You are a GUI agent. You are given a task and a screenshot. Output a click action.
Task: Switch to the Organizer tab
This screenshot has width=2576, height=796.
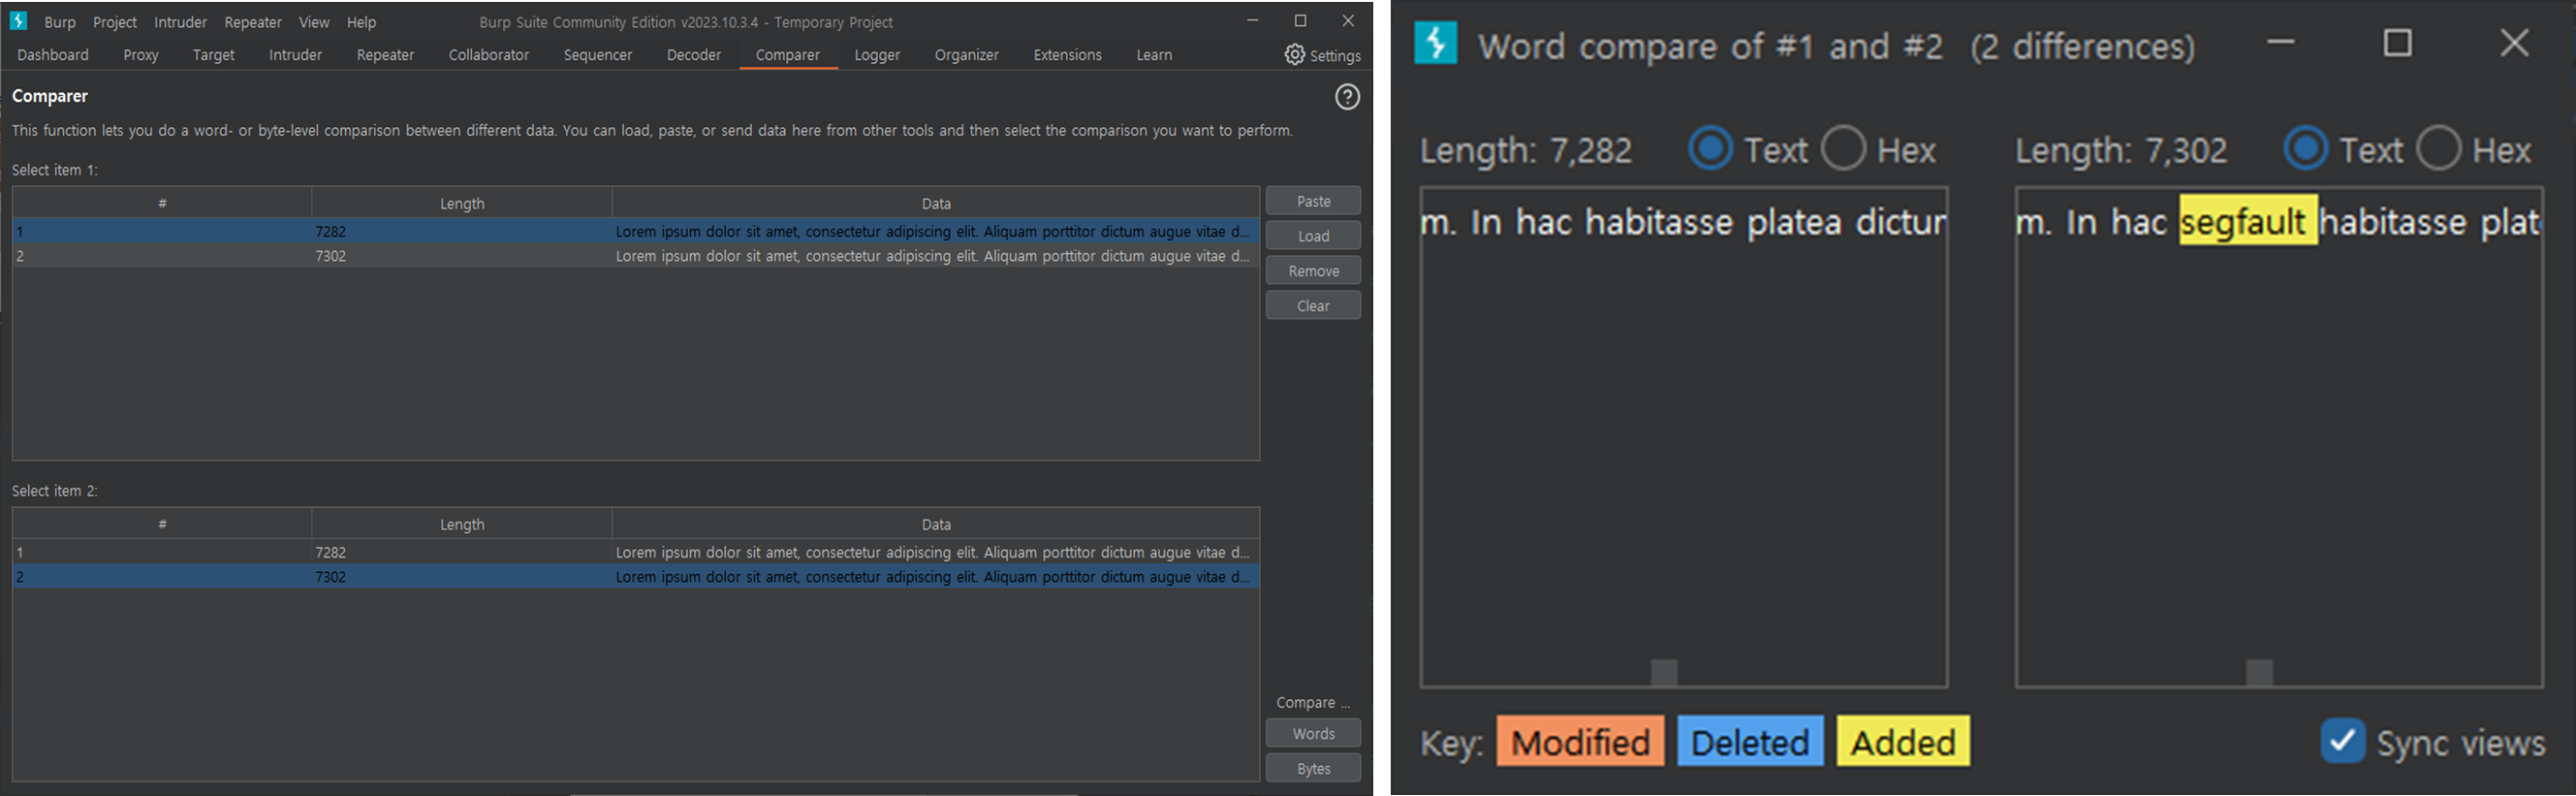coord(967,55)
